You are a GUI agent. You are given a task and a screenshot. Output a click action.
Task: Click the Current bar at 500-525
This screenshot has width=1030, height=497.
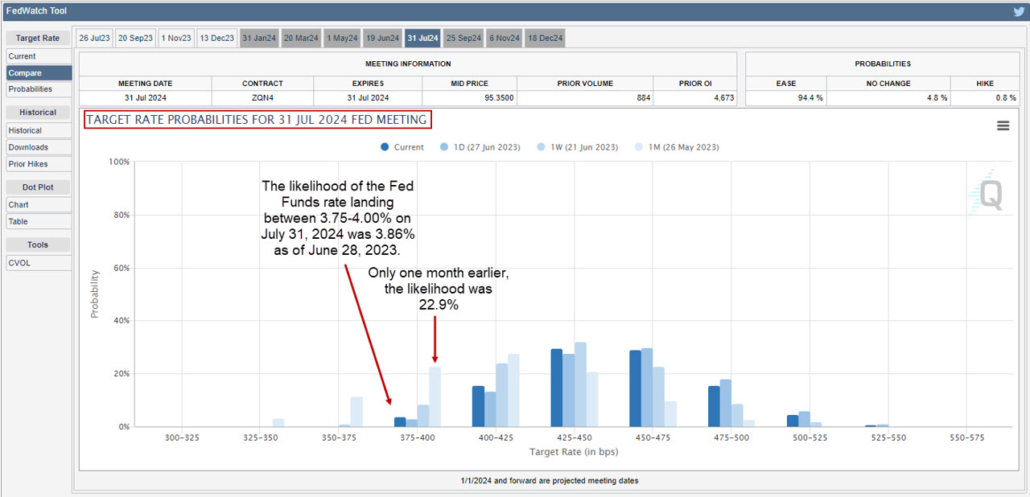pyautogui.click(x=793, y=421)
